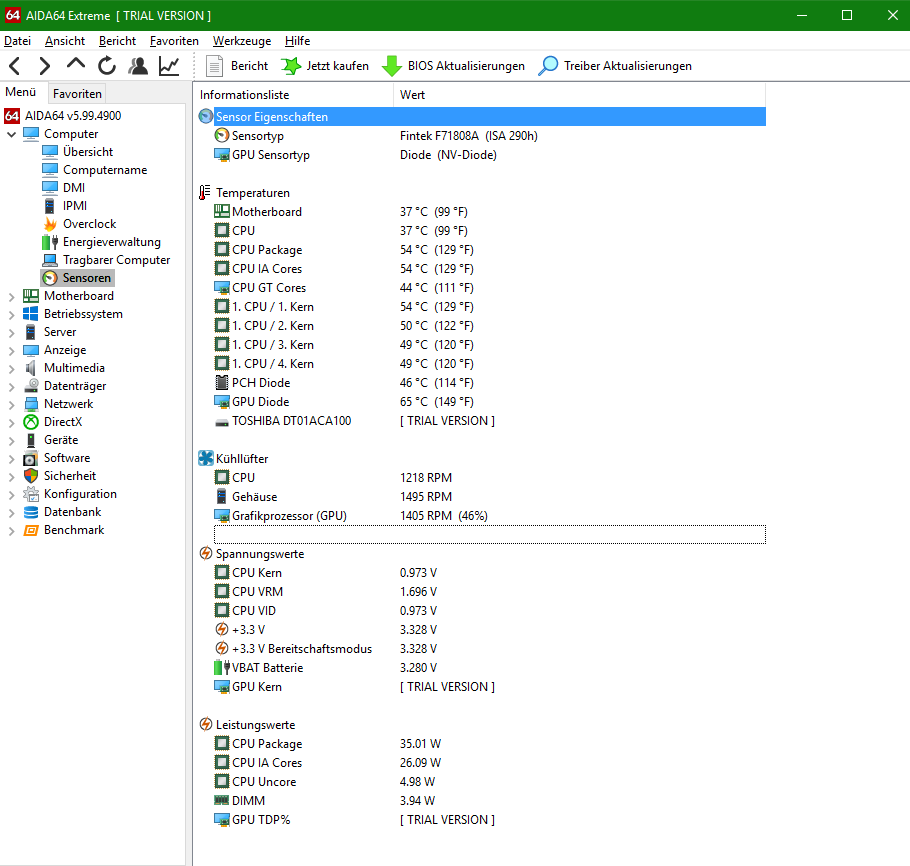Click the Overclock flame icon
This screenshot has height=866, width=910.
[x=50, y=224]
